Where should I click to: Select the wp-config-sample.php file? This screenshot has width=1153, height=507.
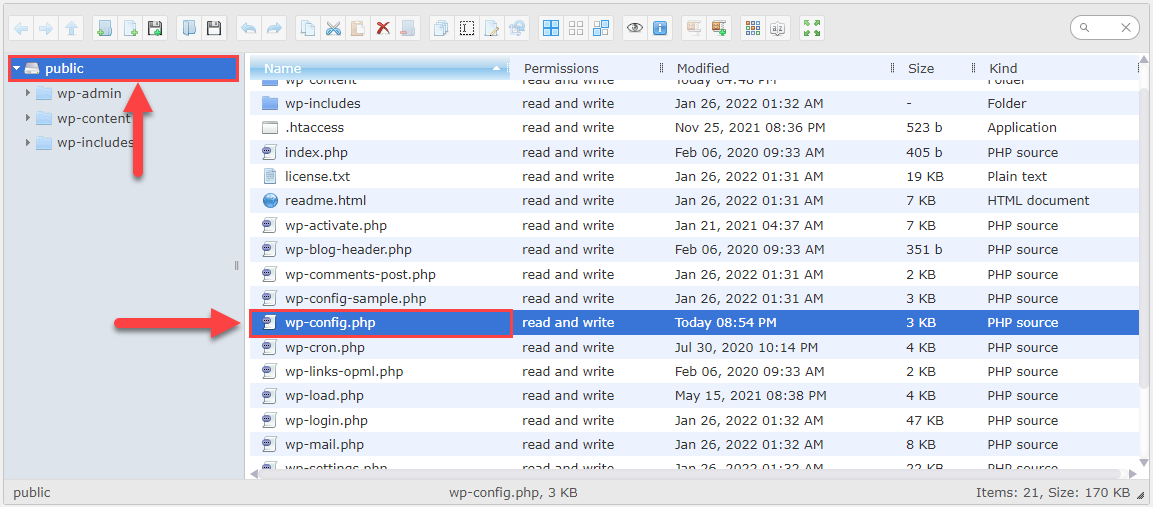693,298
